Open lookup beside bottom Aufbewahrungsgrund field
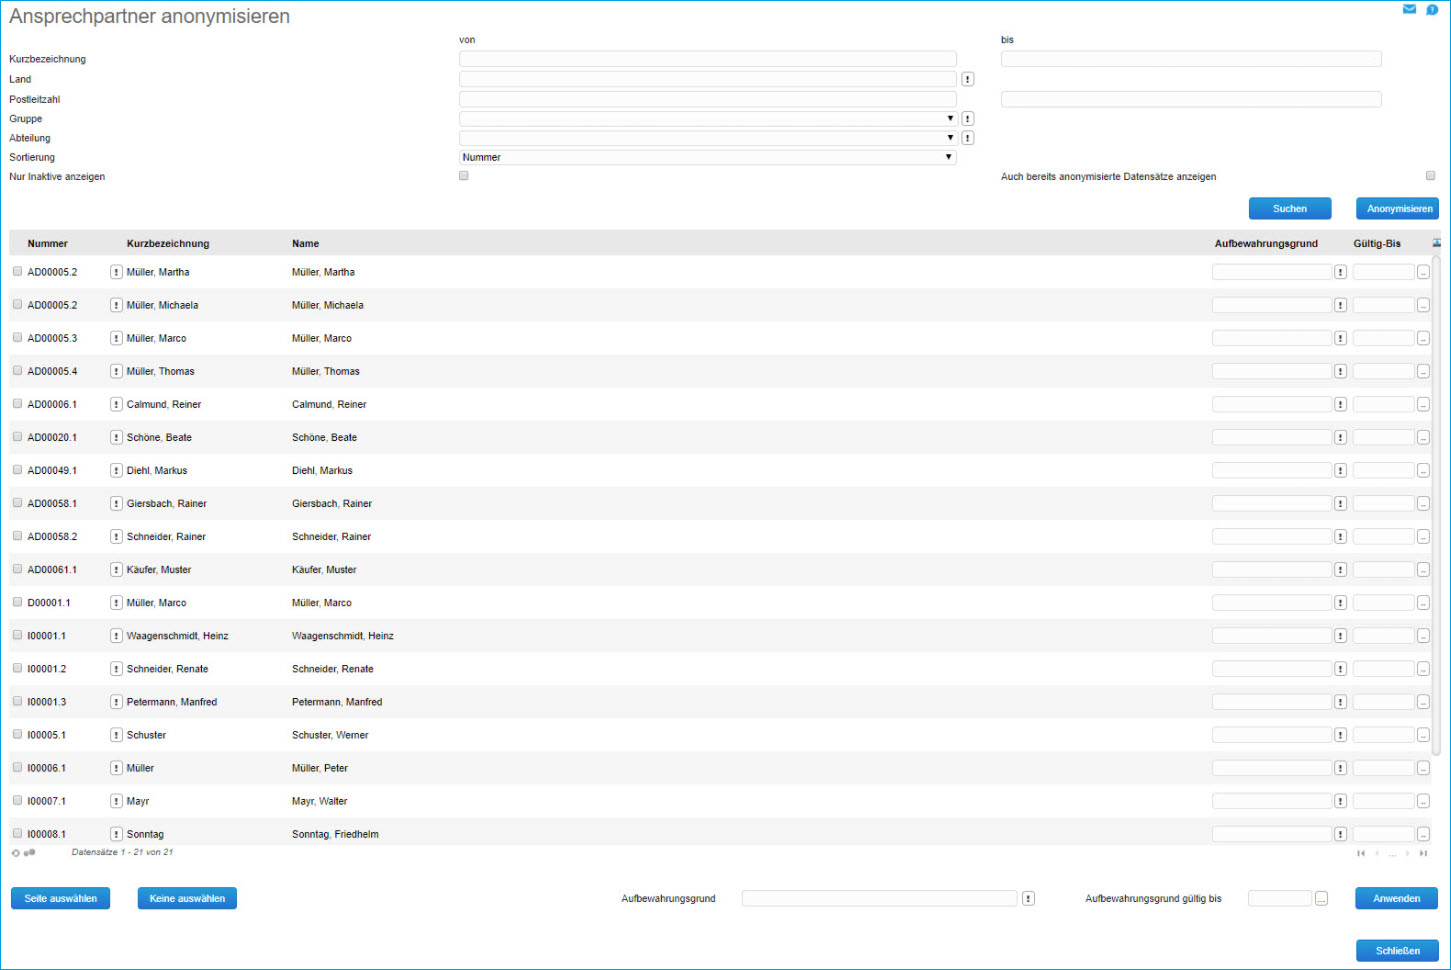This screenshot has height=970, width=1451. click(1028, 899)
